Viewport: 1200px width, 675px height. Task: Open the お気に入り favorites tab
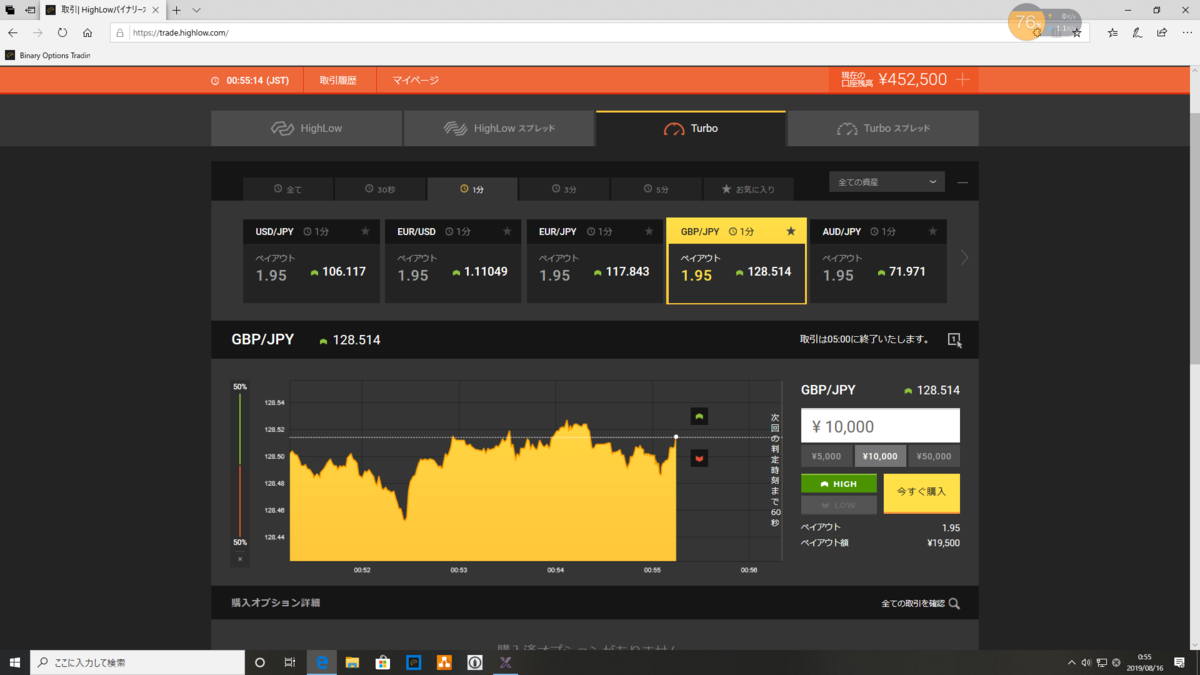point(748,189)
